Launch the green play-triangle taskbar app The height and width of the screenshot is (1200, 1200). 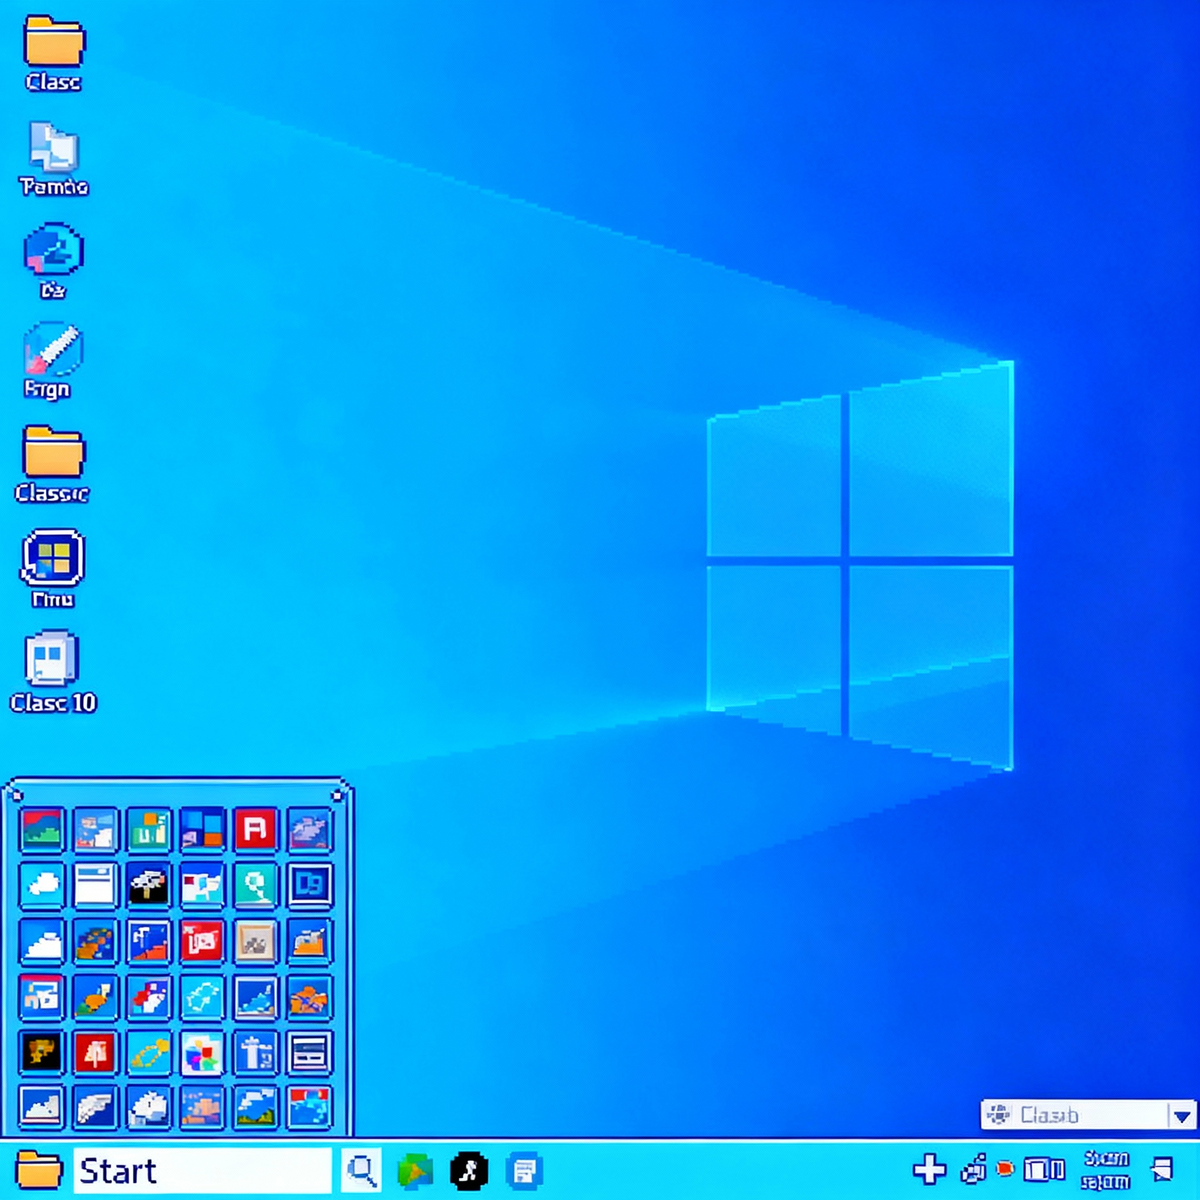(415, 1170)
